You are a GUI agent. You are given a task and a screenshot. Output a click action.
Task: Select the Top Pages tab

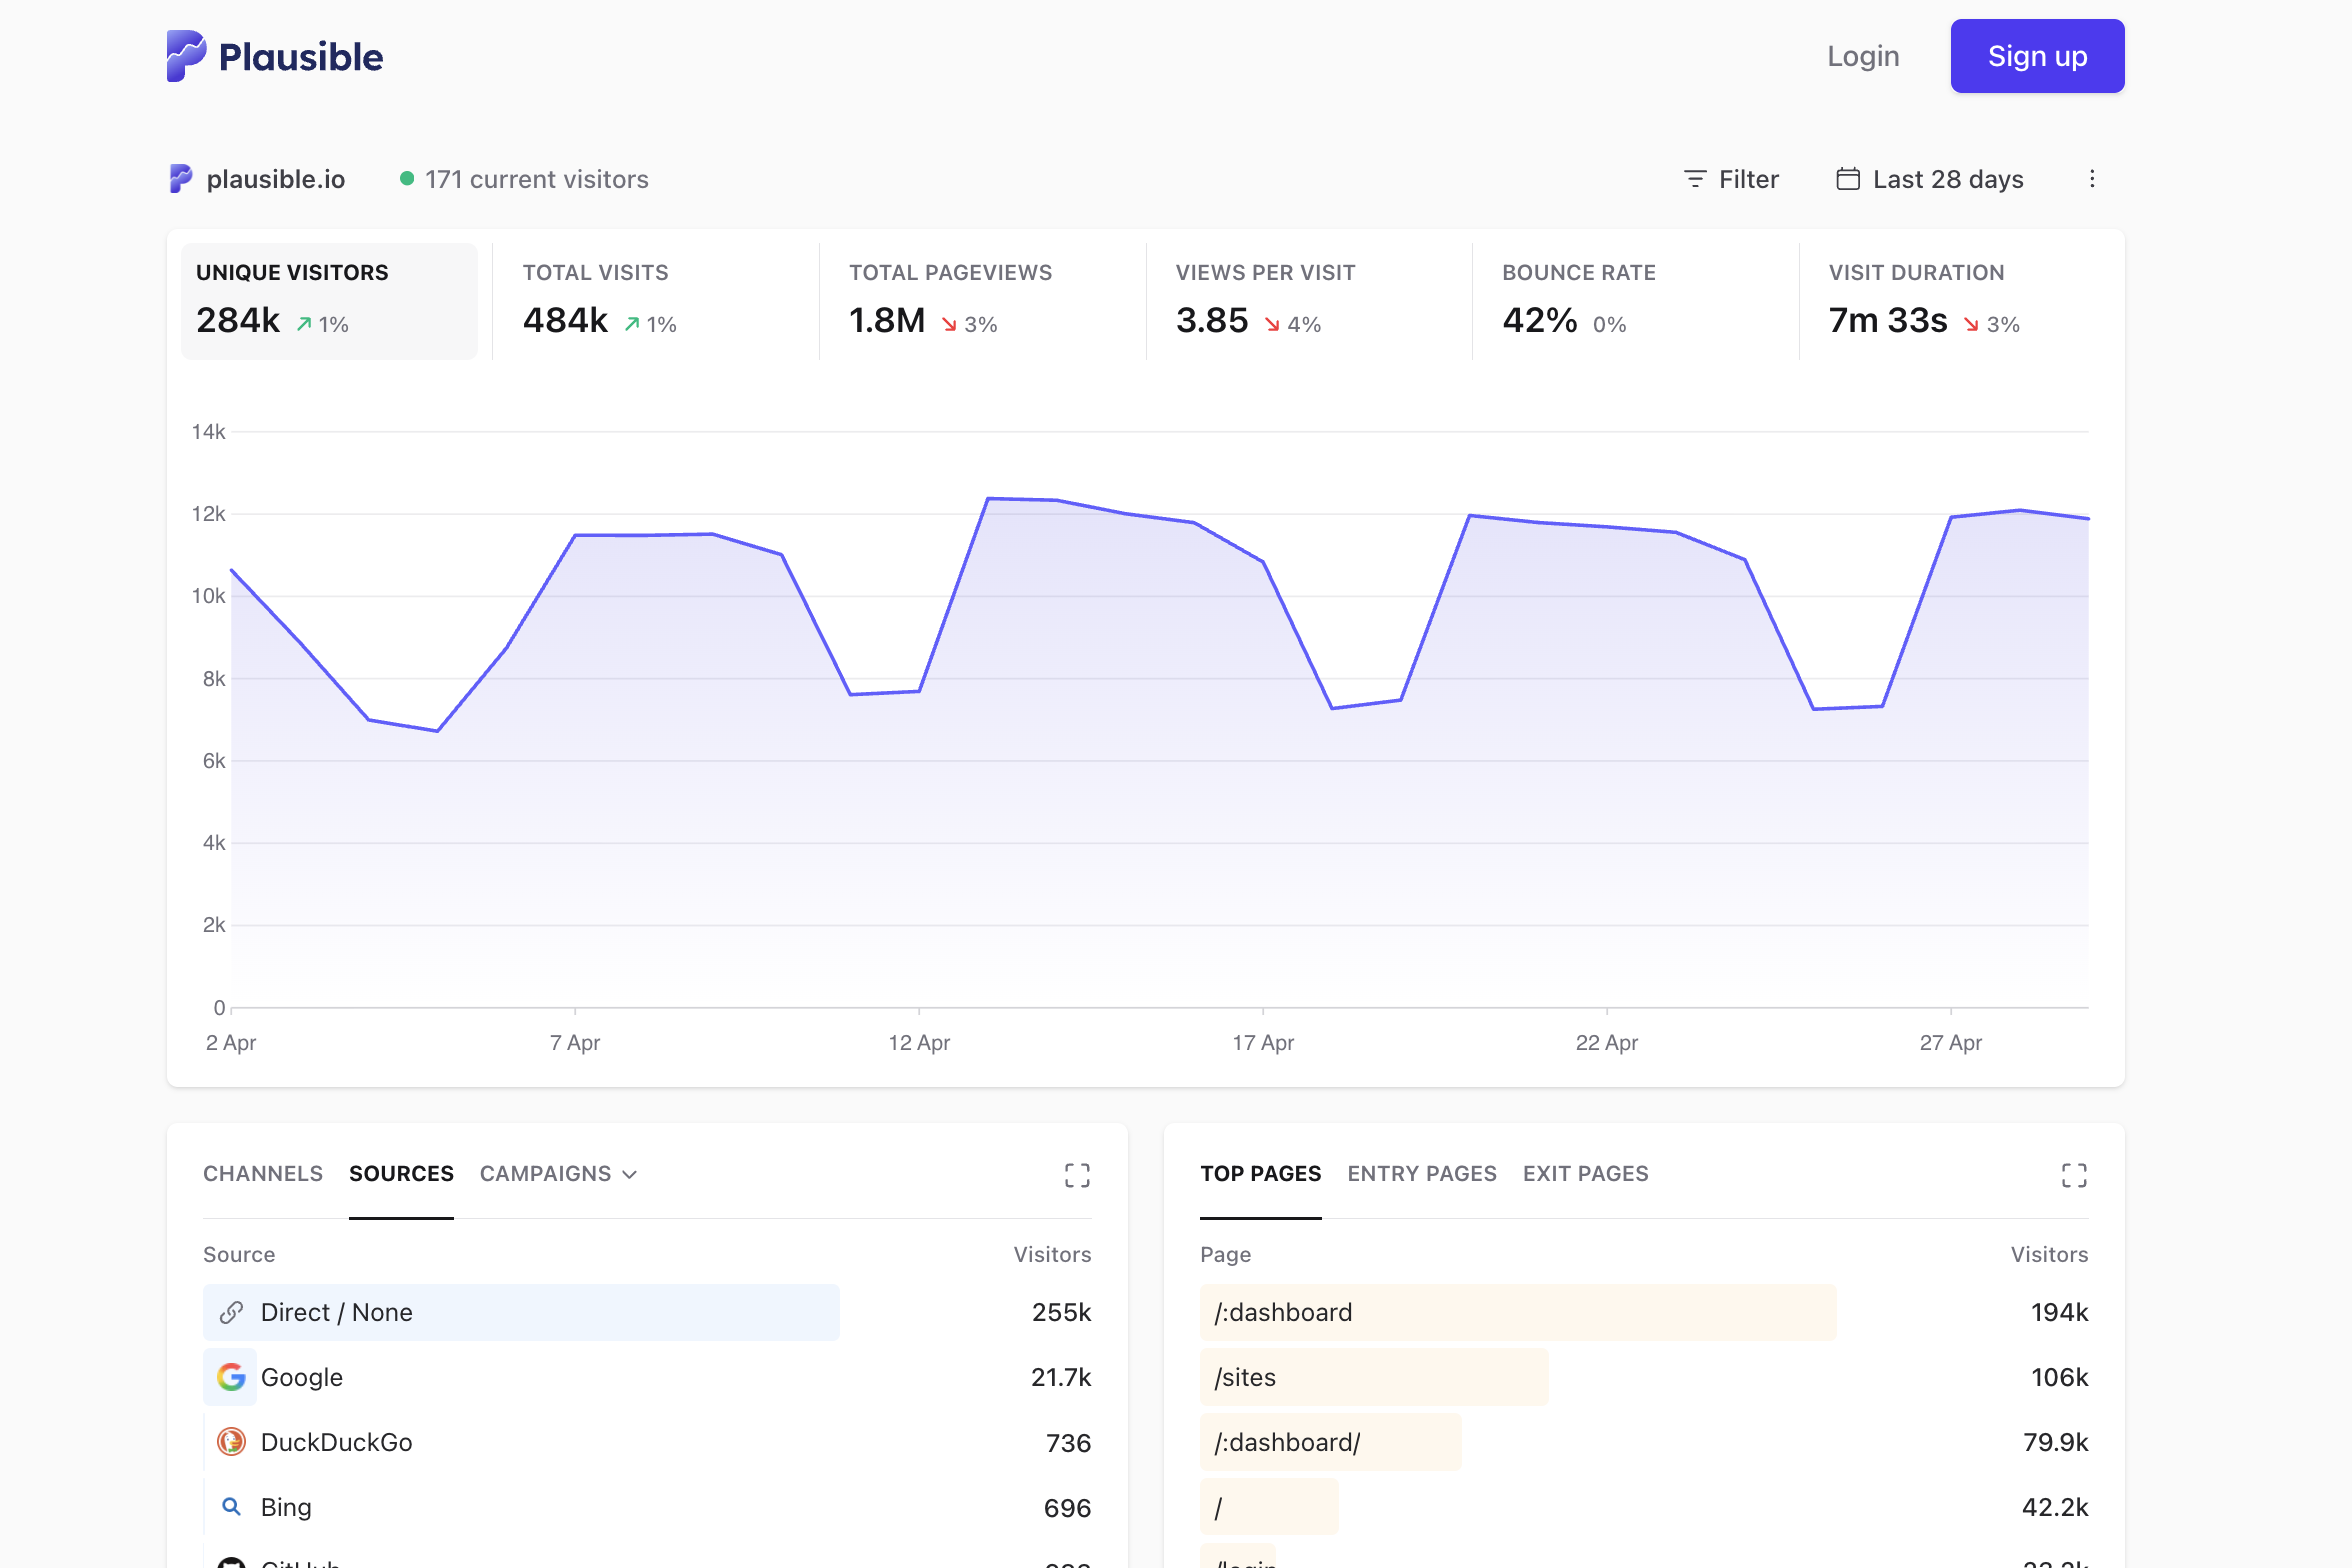point(1260,1174)
